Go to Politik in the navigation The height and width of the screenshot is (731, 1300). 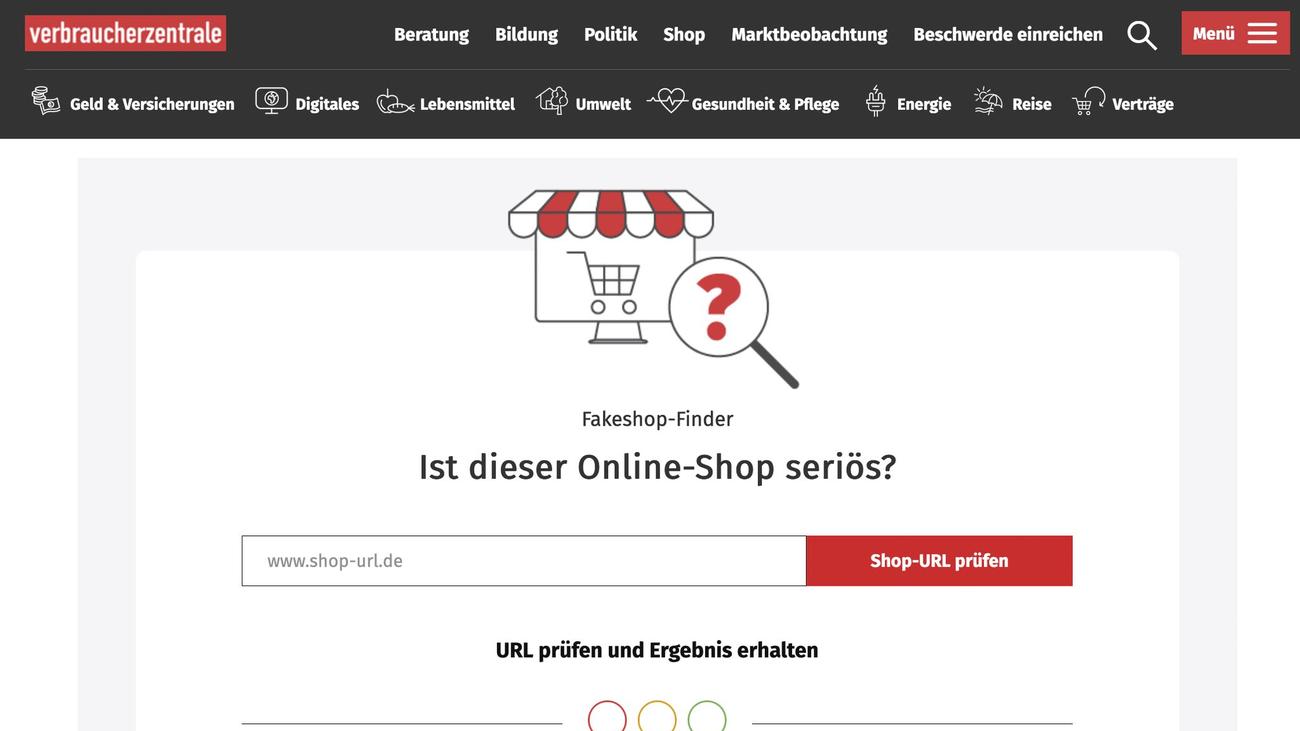coord(610,34)
